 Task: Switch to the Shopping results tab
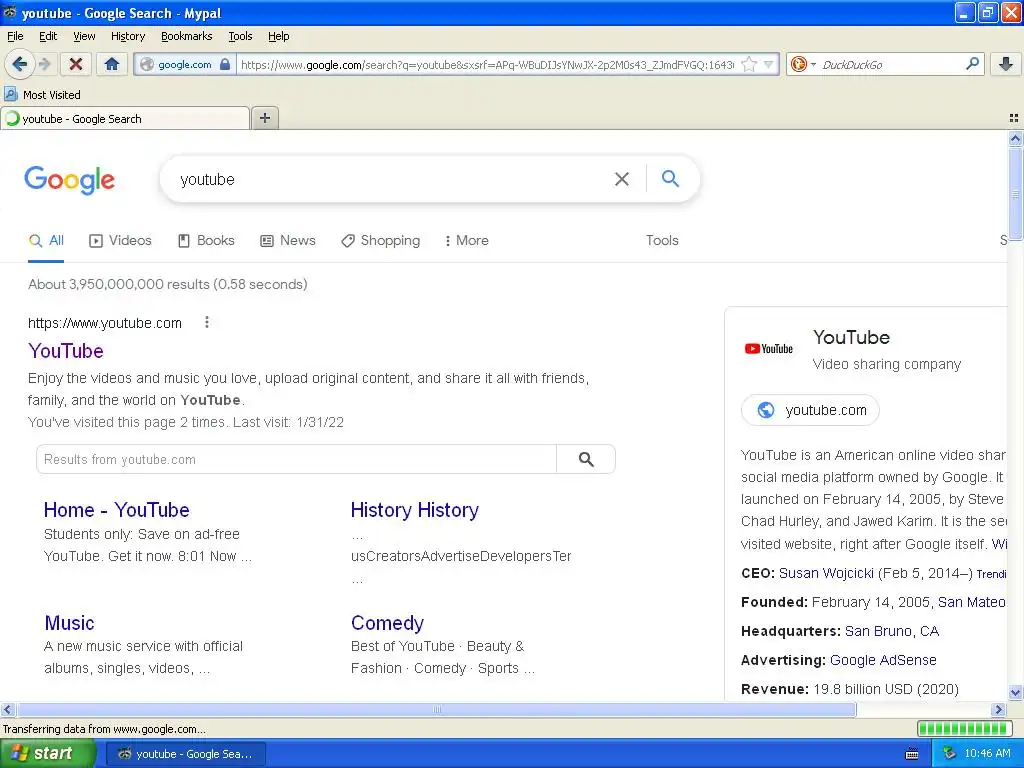point(381,240)
